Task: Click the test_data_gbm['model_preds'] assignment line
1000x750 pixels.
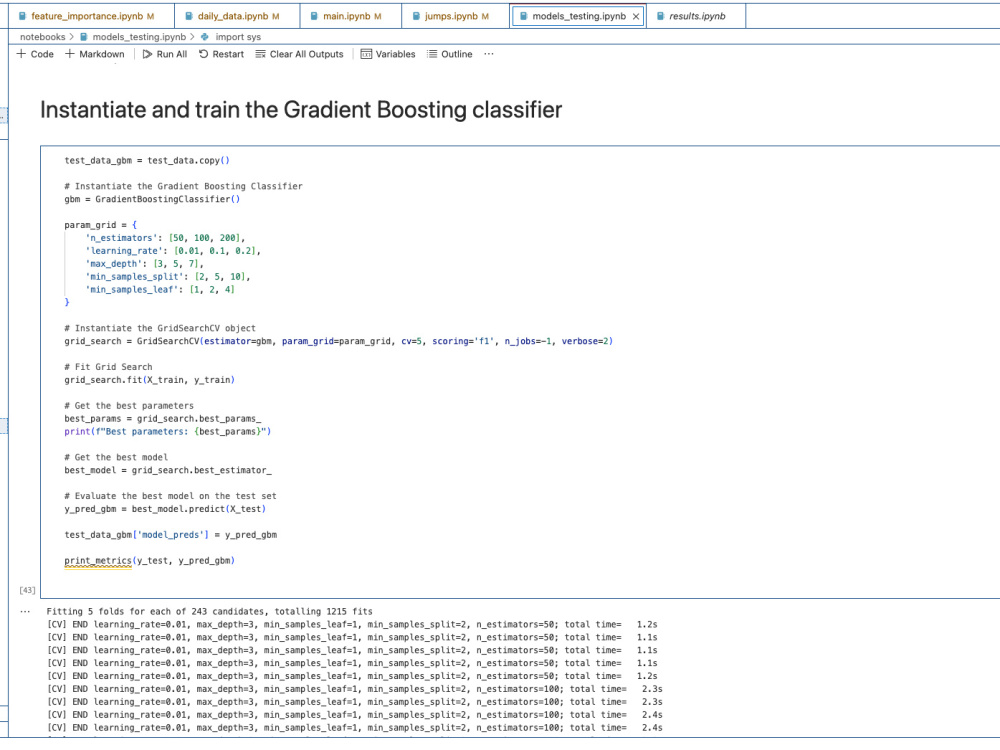Action: click(x=170, y=535)
